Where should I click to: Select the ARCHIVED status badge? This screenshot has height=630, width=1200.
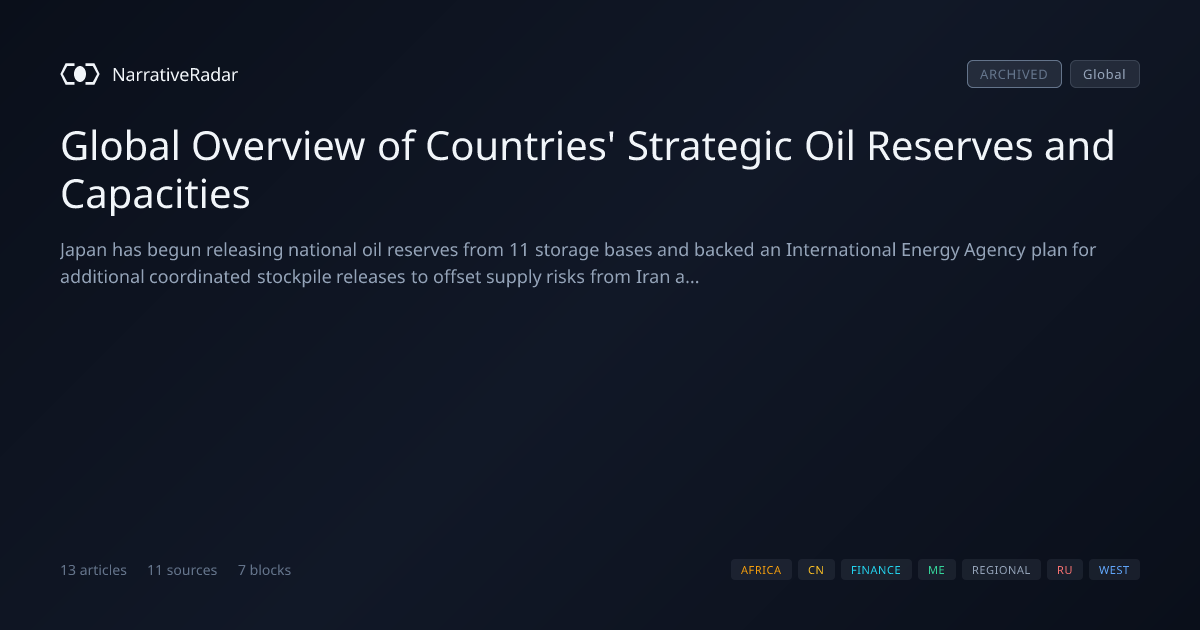click(1014, 74)
